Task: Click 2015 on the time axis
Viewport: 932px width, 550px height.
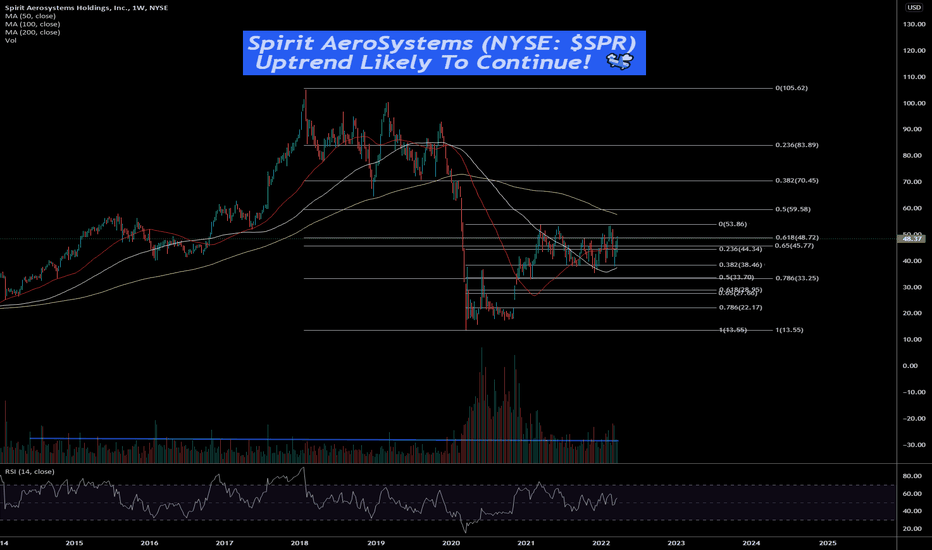Action: coord(74,543)
